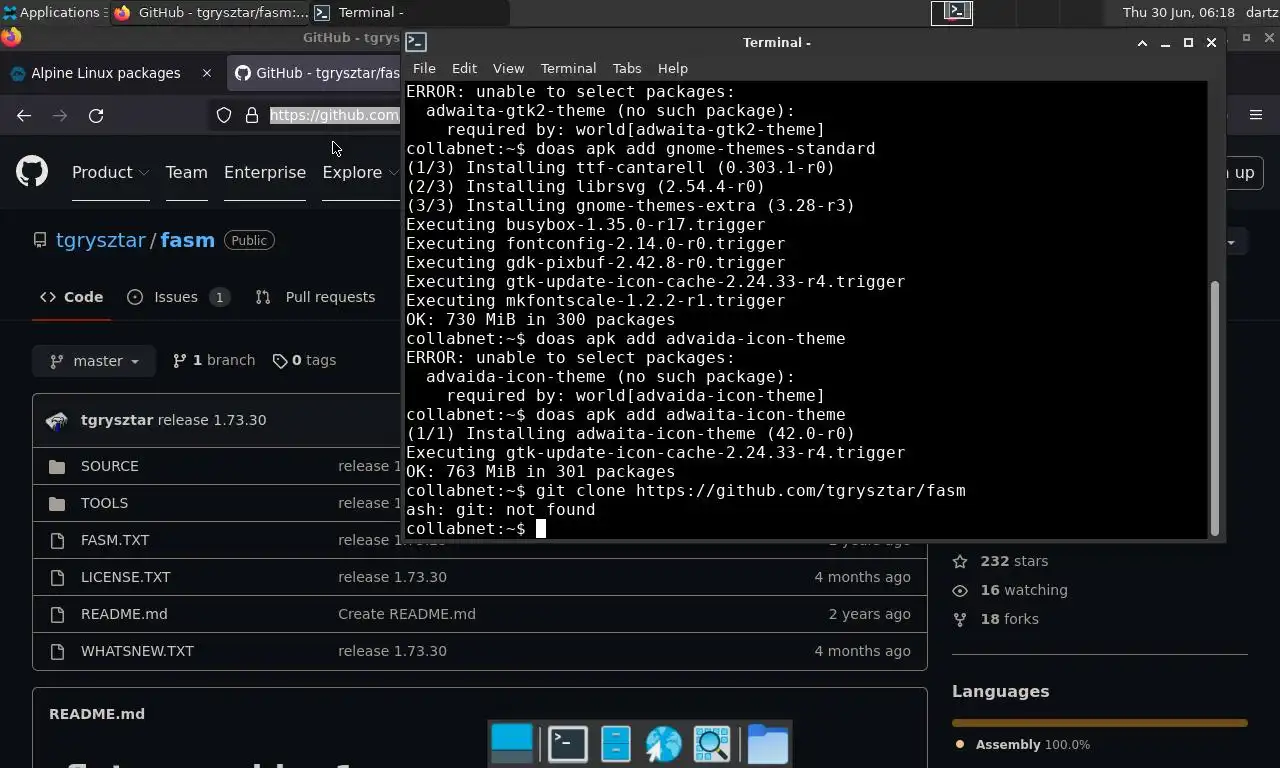Click the LICENSE.TXT file icon

(x=57, y=577)
